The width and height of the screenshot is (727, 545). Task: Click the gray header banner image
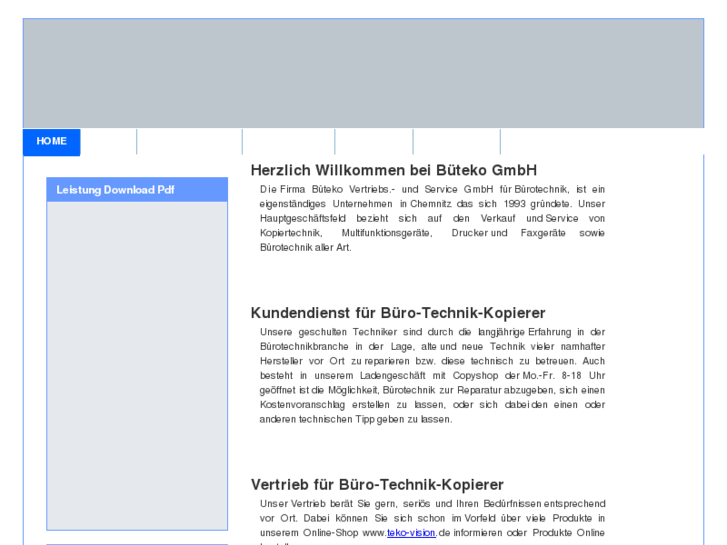pyautogui.click(x=364, y=73)
